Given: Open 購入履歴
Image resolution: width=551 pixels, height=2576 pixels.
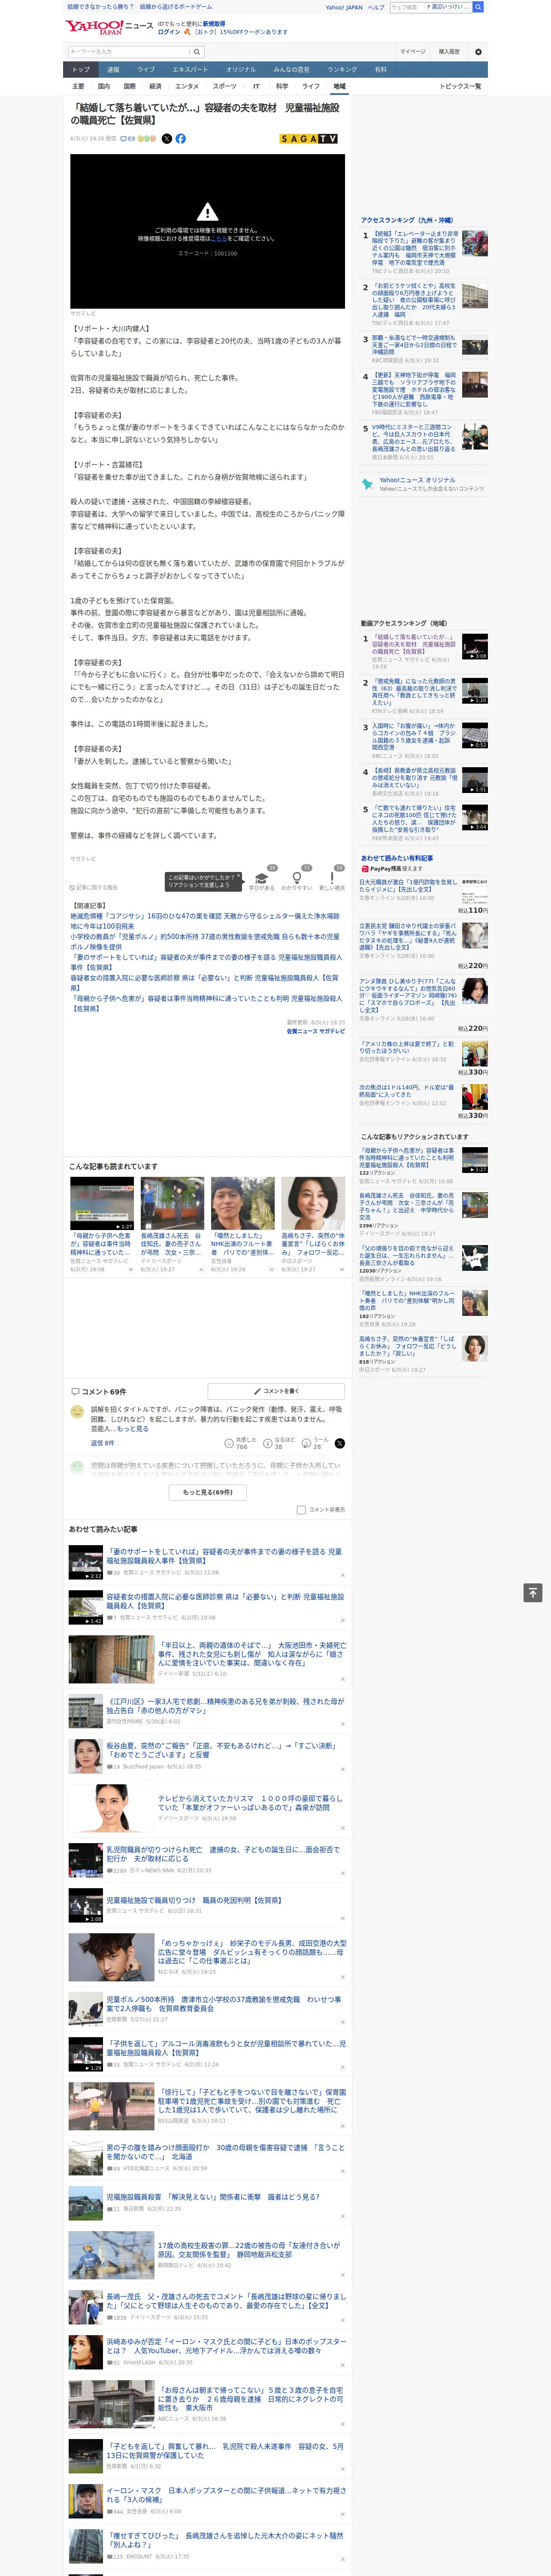Looking at the screenshot, I should pos(449,52).
